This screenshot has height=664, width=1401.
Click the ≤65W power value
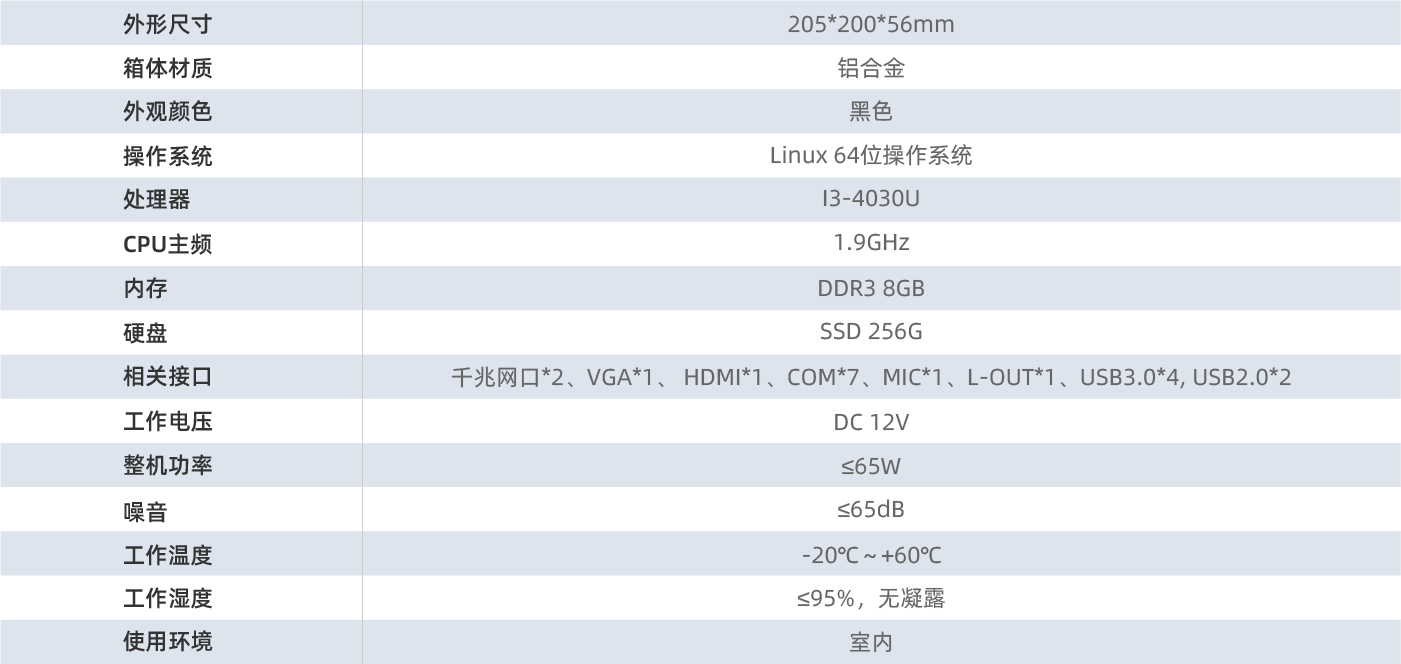[x=871, y=466]
